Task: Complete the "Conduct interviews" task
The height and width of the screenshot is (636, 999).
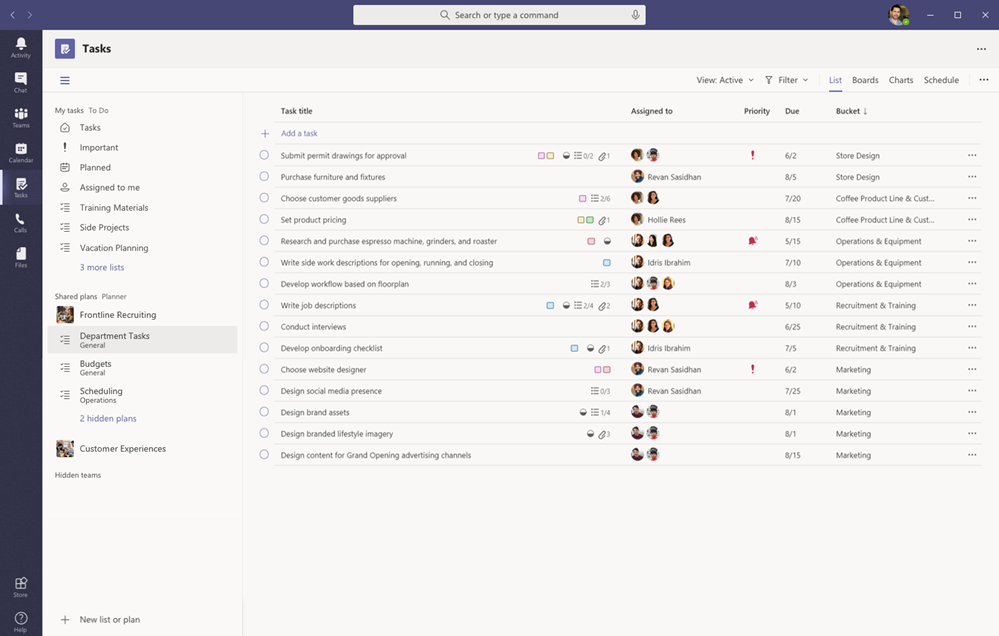Action: (263, 326)
